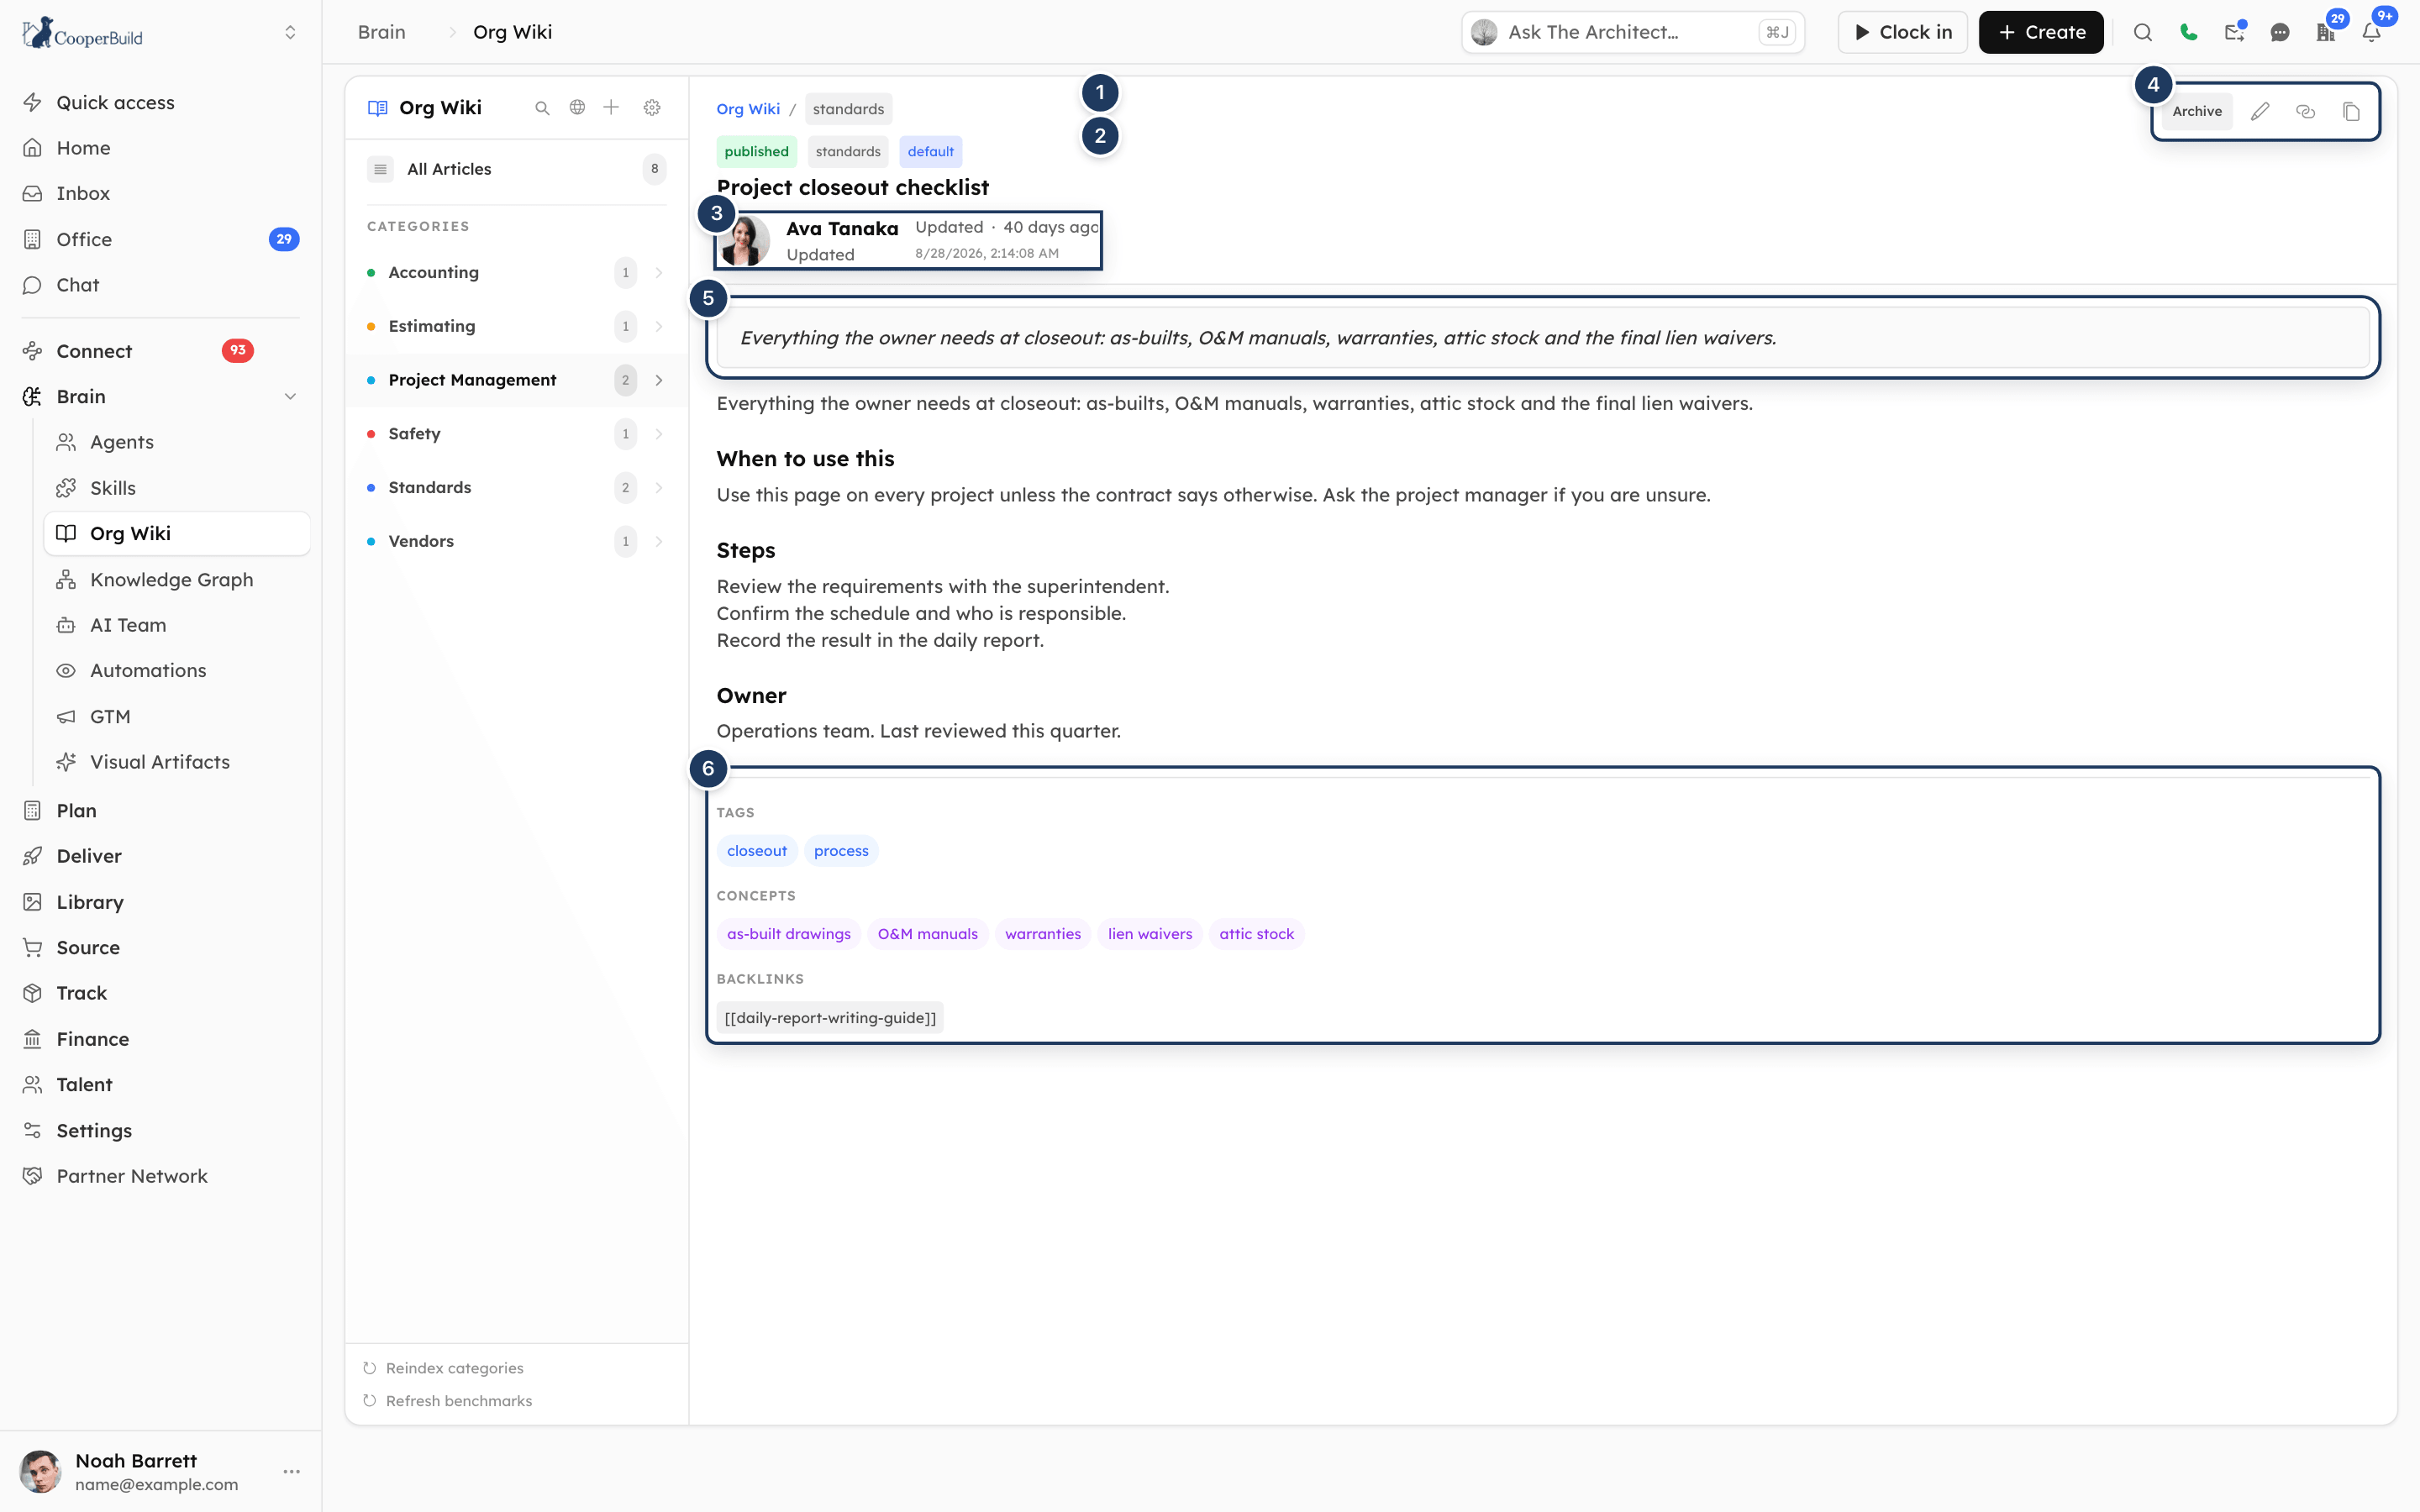Screen dimensions: 2420x1512
Task: Open Org Wiki breadcrumb link
Action: (747, 109)
